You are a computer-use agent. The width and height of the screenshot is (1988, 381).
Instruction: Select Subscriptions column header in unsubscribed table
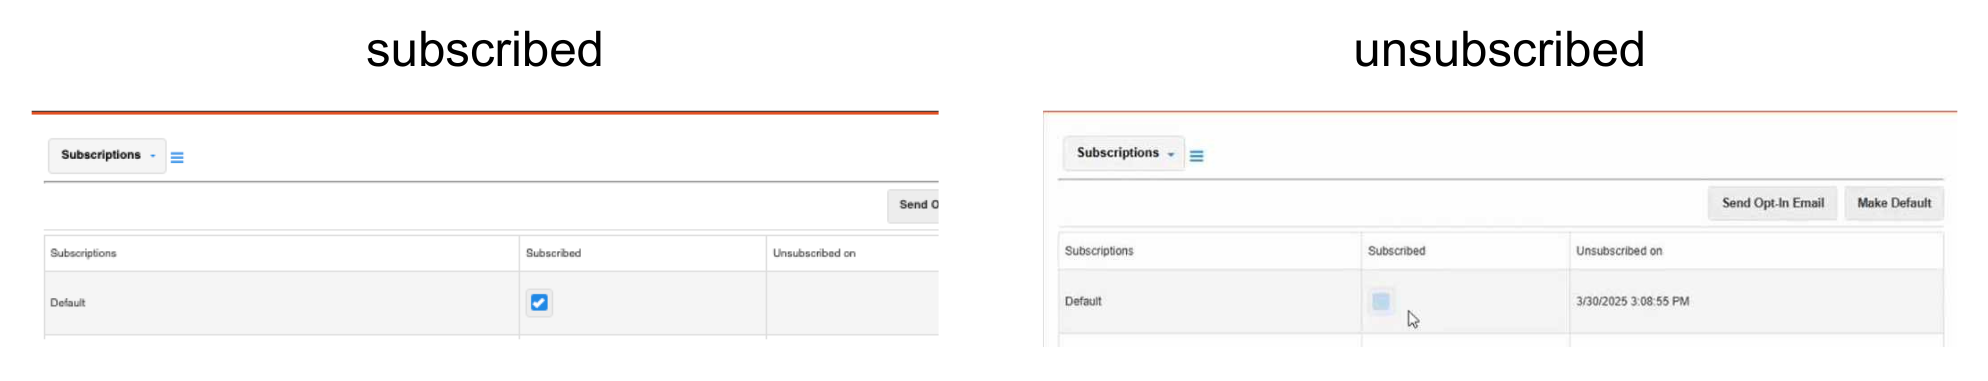pos(1099,251)
